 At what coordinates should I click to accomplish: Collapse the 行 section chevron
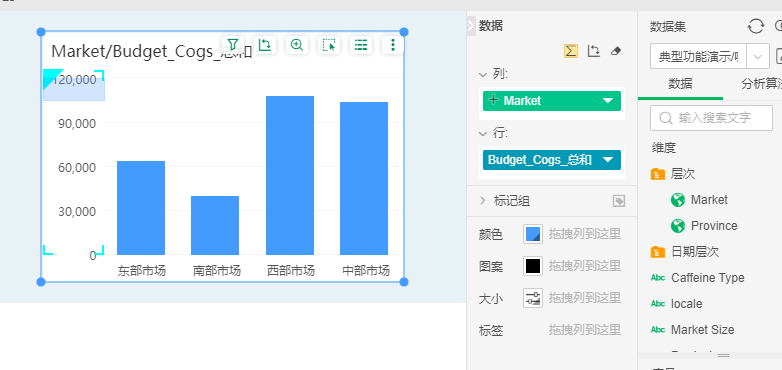(x=483, y=134)
